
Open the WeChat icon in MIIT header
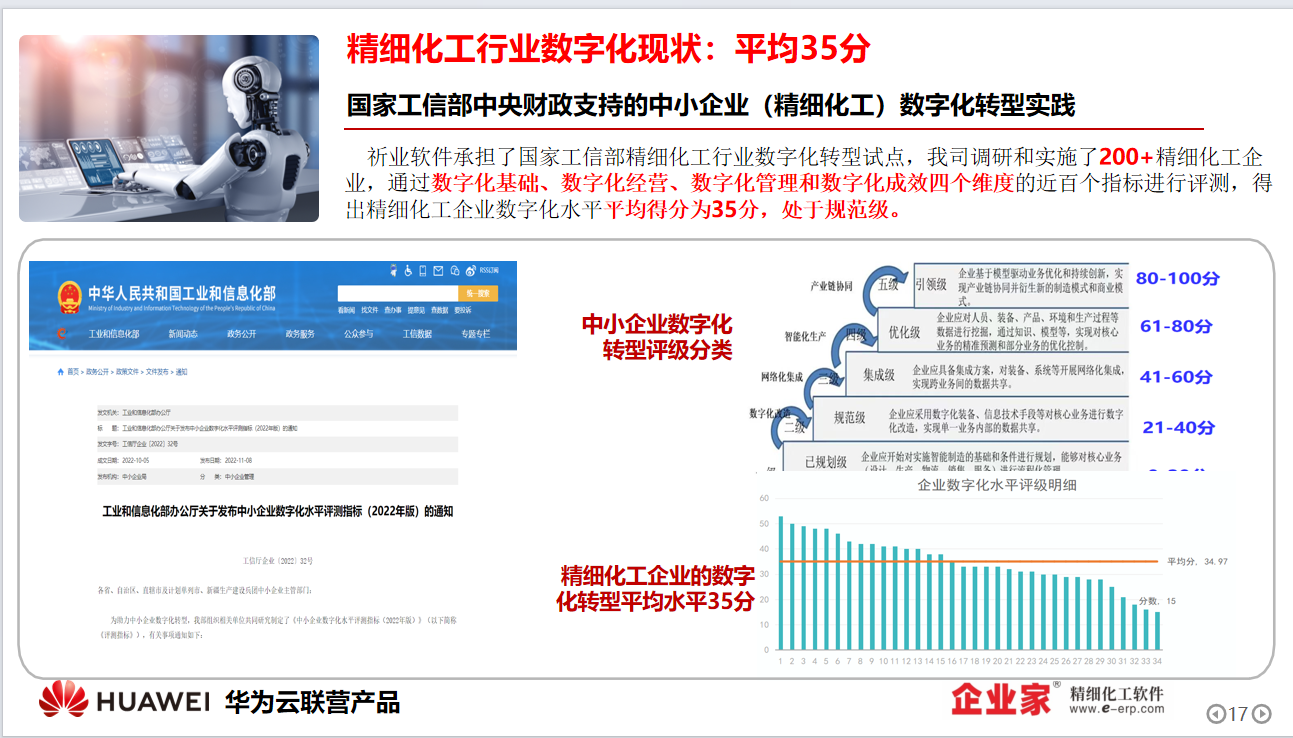tap(455, 271)
